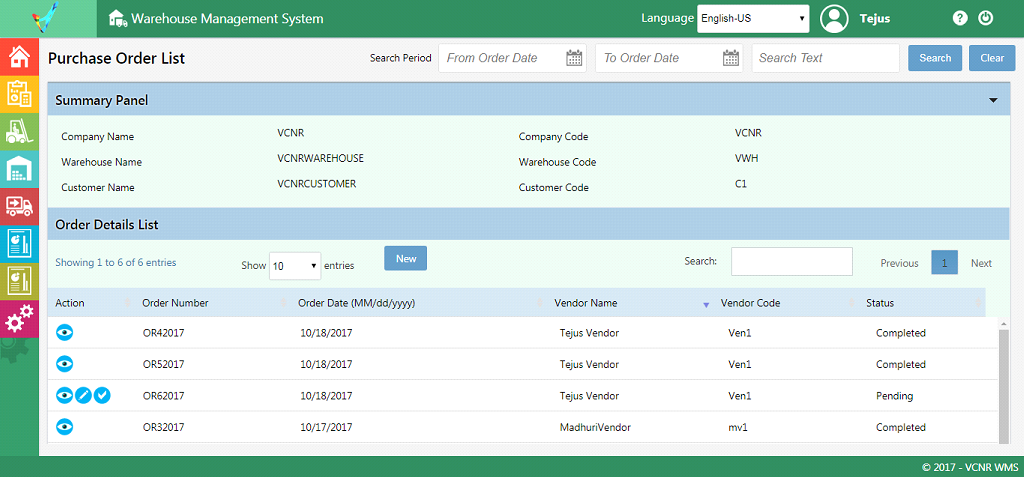
Task: Click the mv1 vendor code
Action: [737, 427]
